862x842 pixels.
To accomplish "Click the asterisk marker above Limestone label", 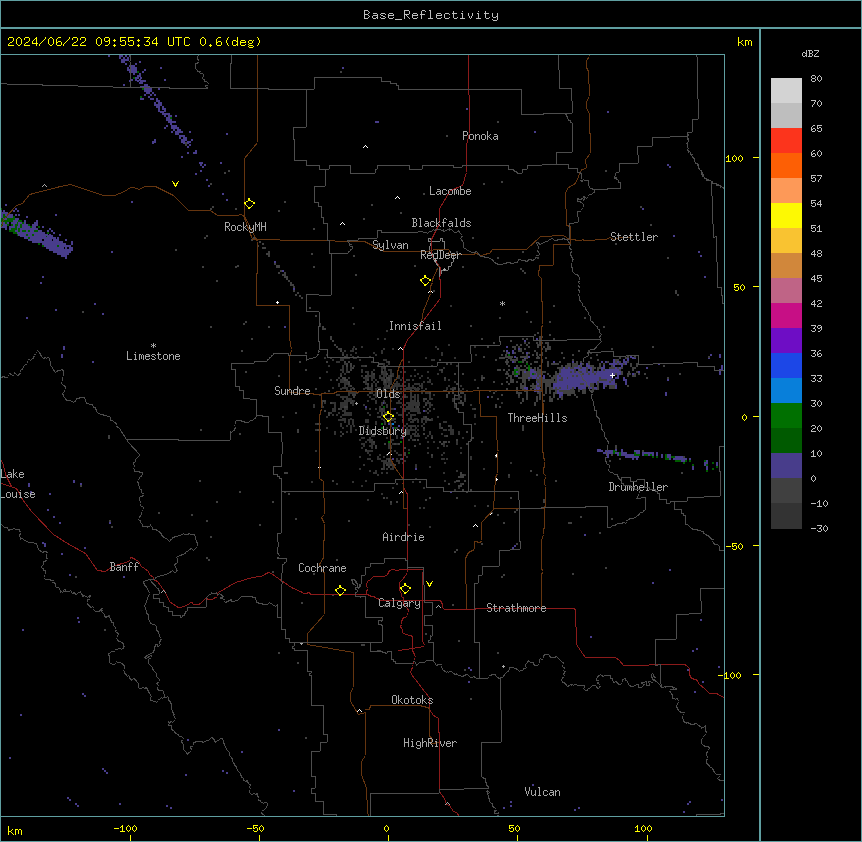I will coord(153,346).
